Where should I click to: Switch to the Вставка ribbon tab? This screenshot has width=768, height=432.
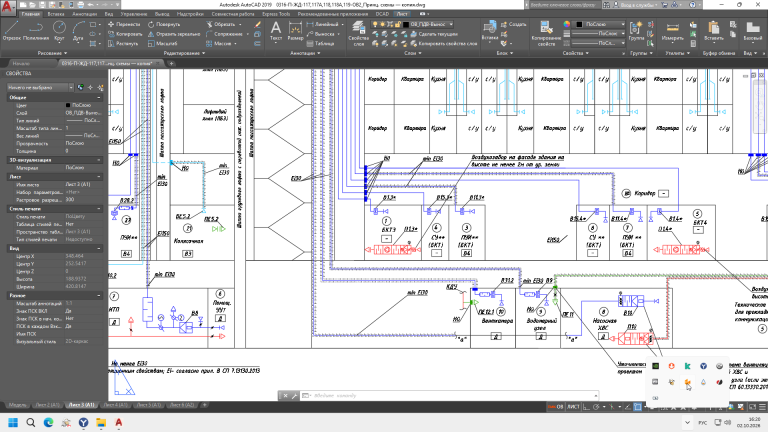56,14
